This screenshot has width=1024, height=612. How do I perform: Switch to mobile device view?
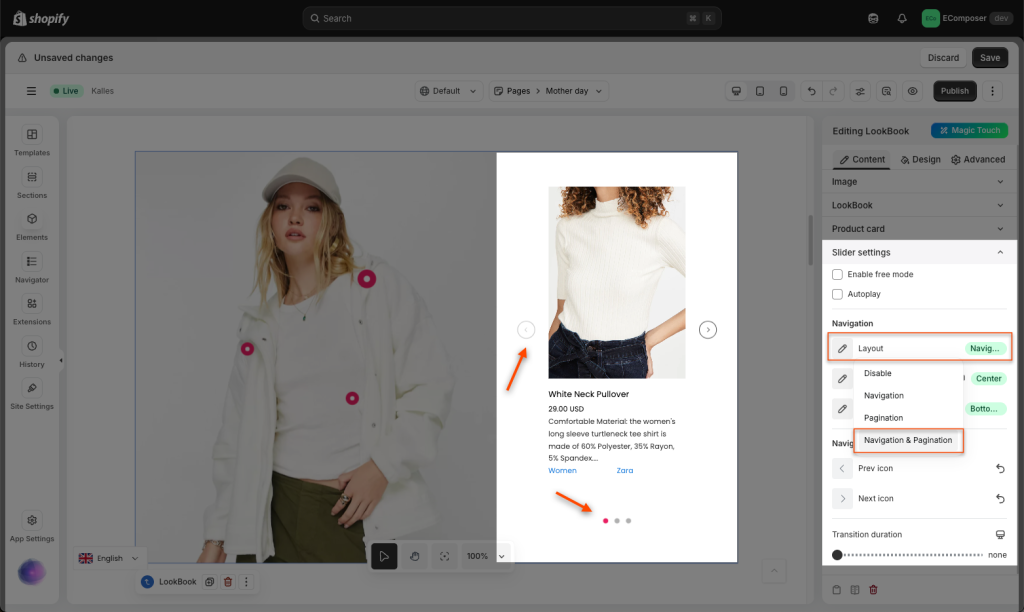[x=783, y=91]
